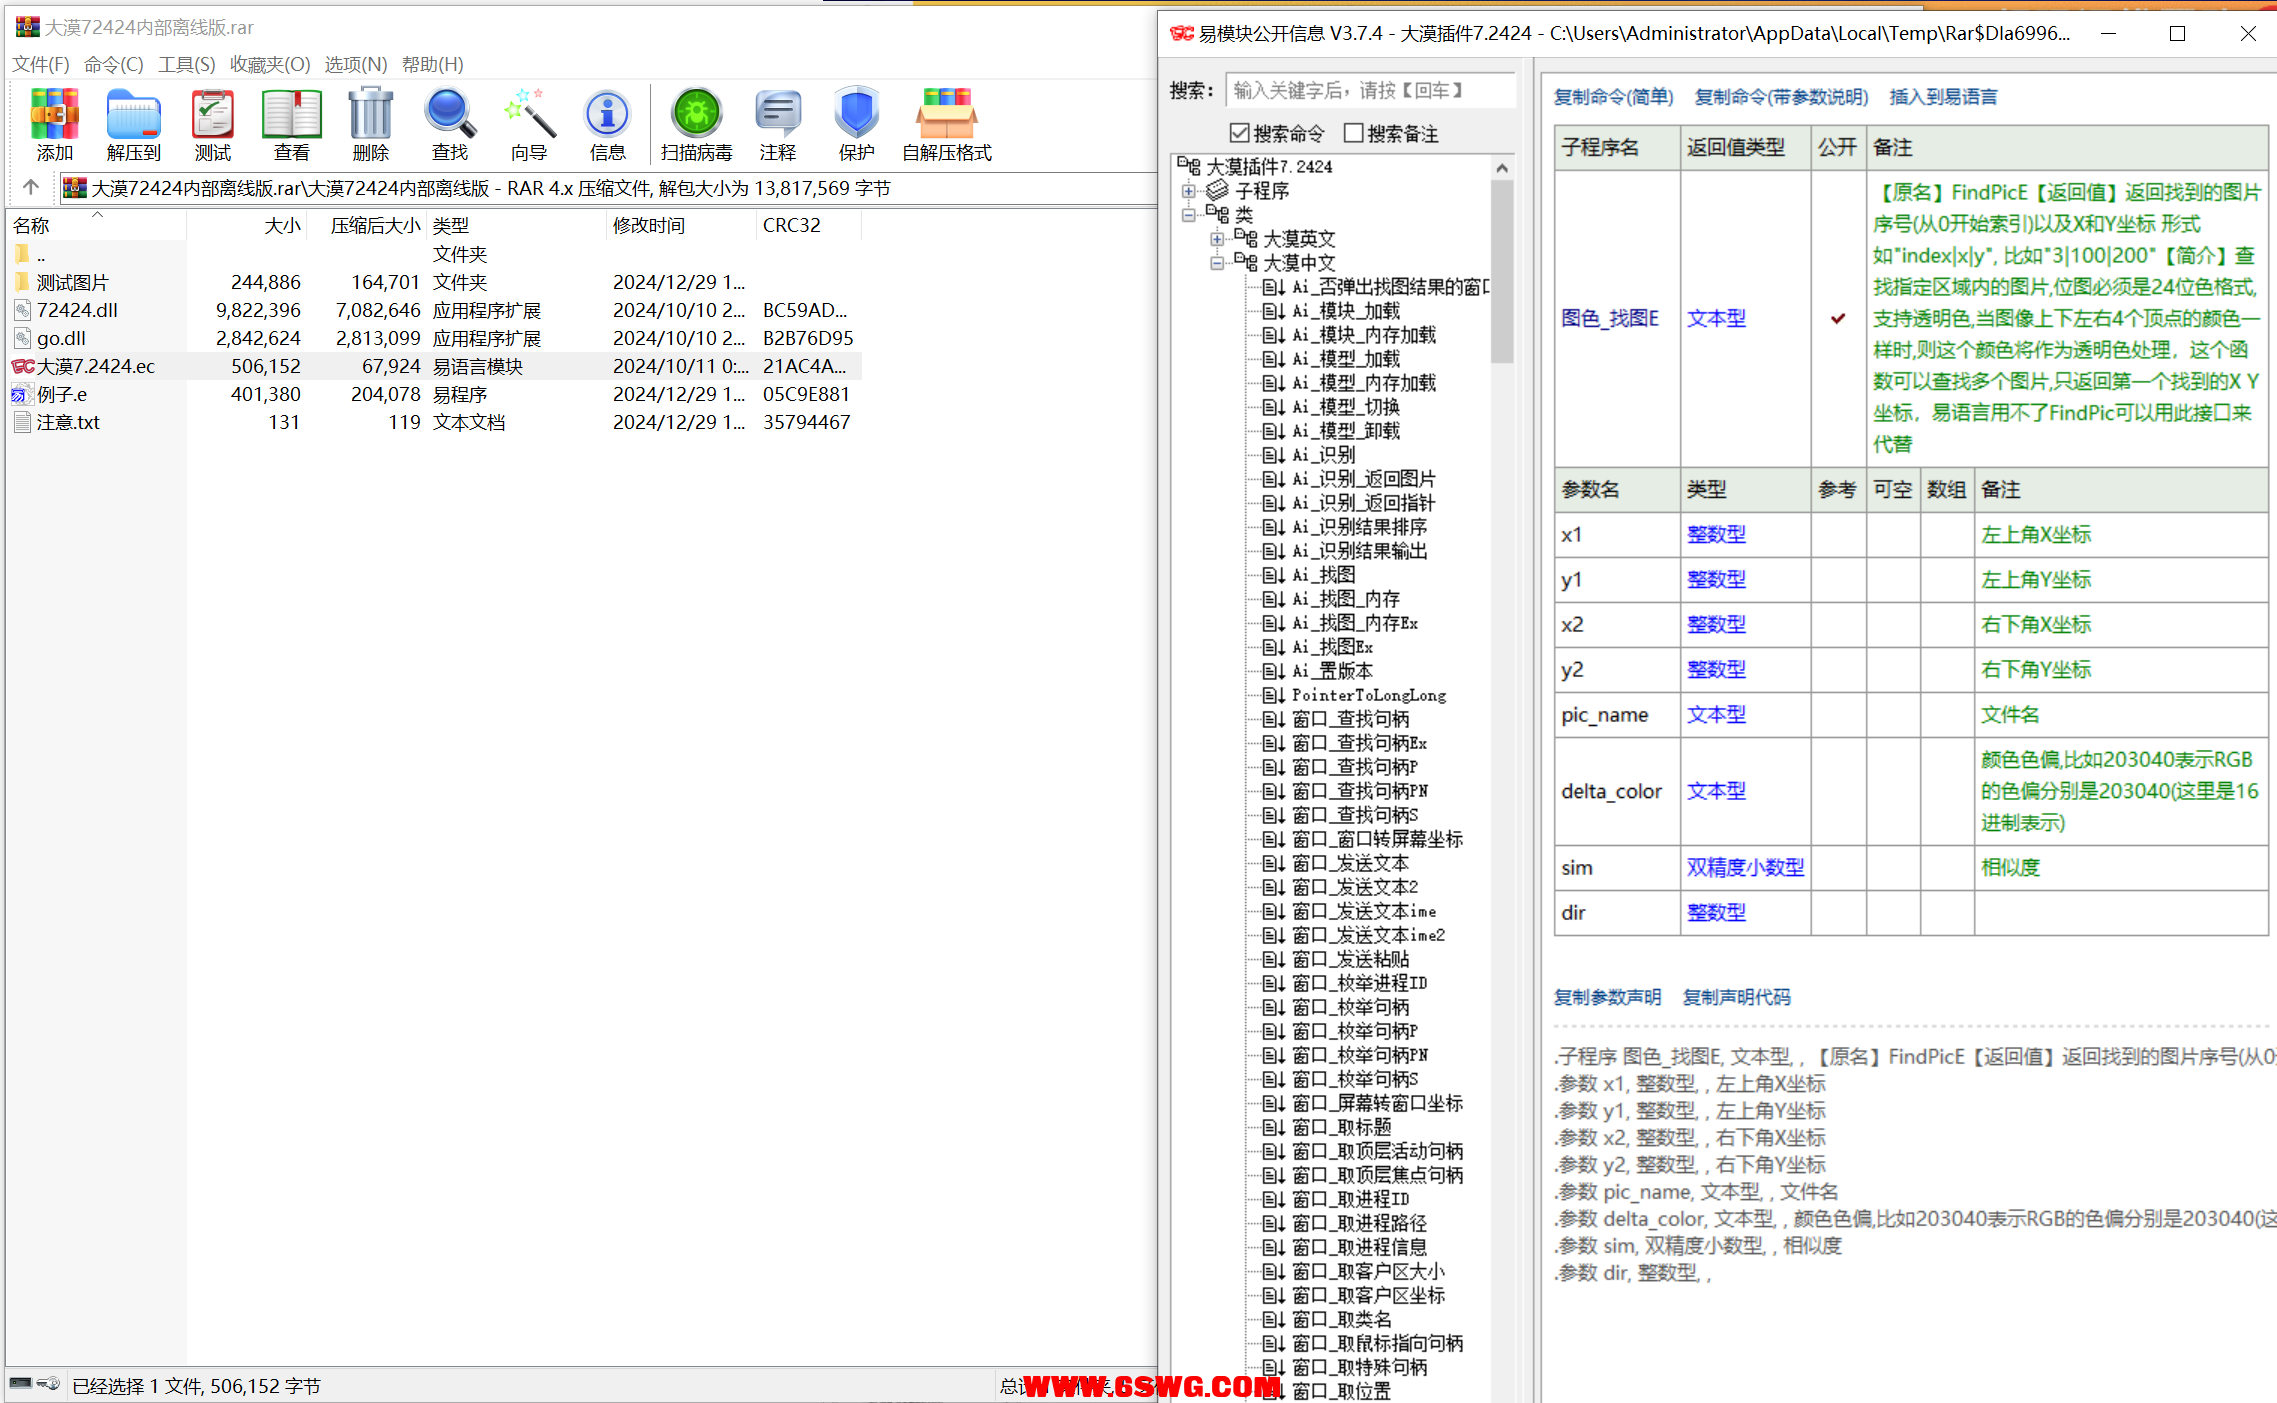Click the 图色_找图E subroutine name link
The height and width of the screenshot is (1403, 2277).
pos(1610,318)
